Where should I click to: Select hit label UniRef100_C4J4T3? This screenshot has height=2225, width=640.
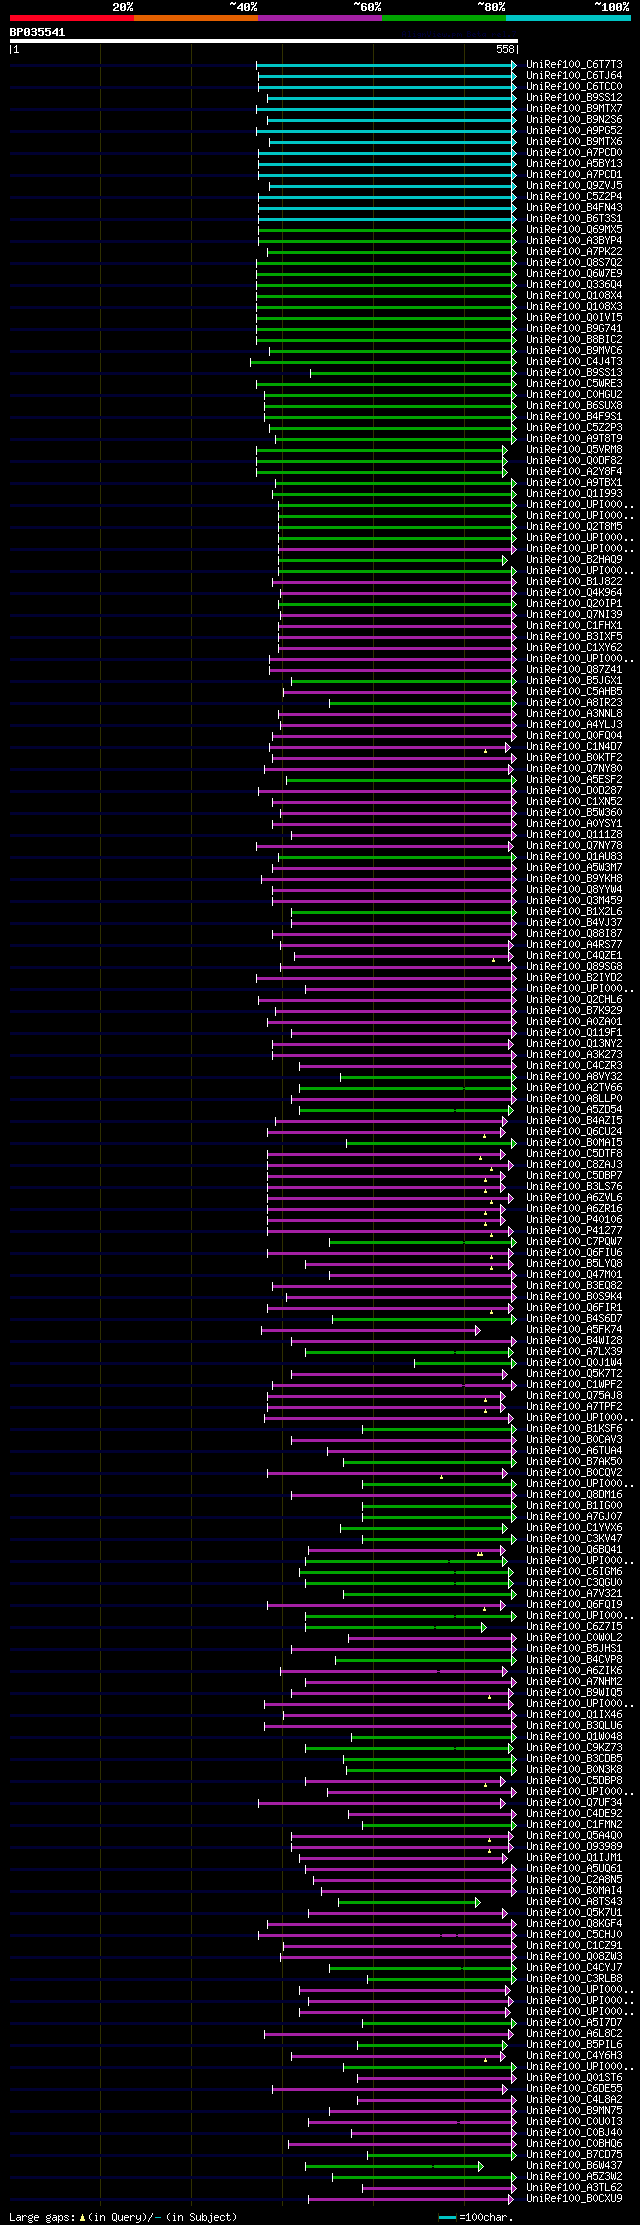coord(574,361)
